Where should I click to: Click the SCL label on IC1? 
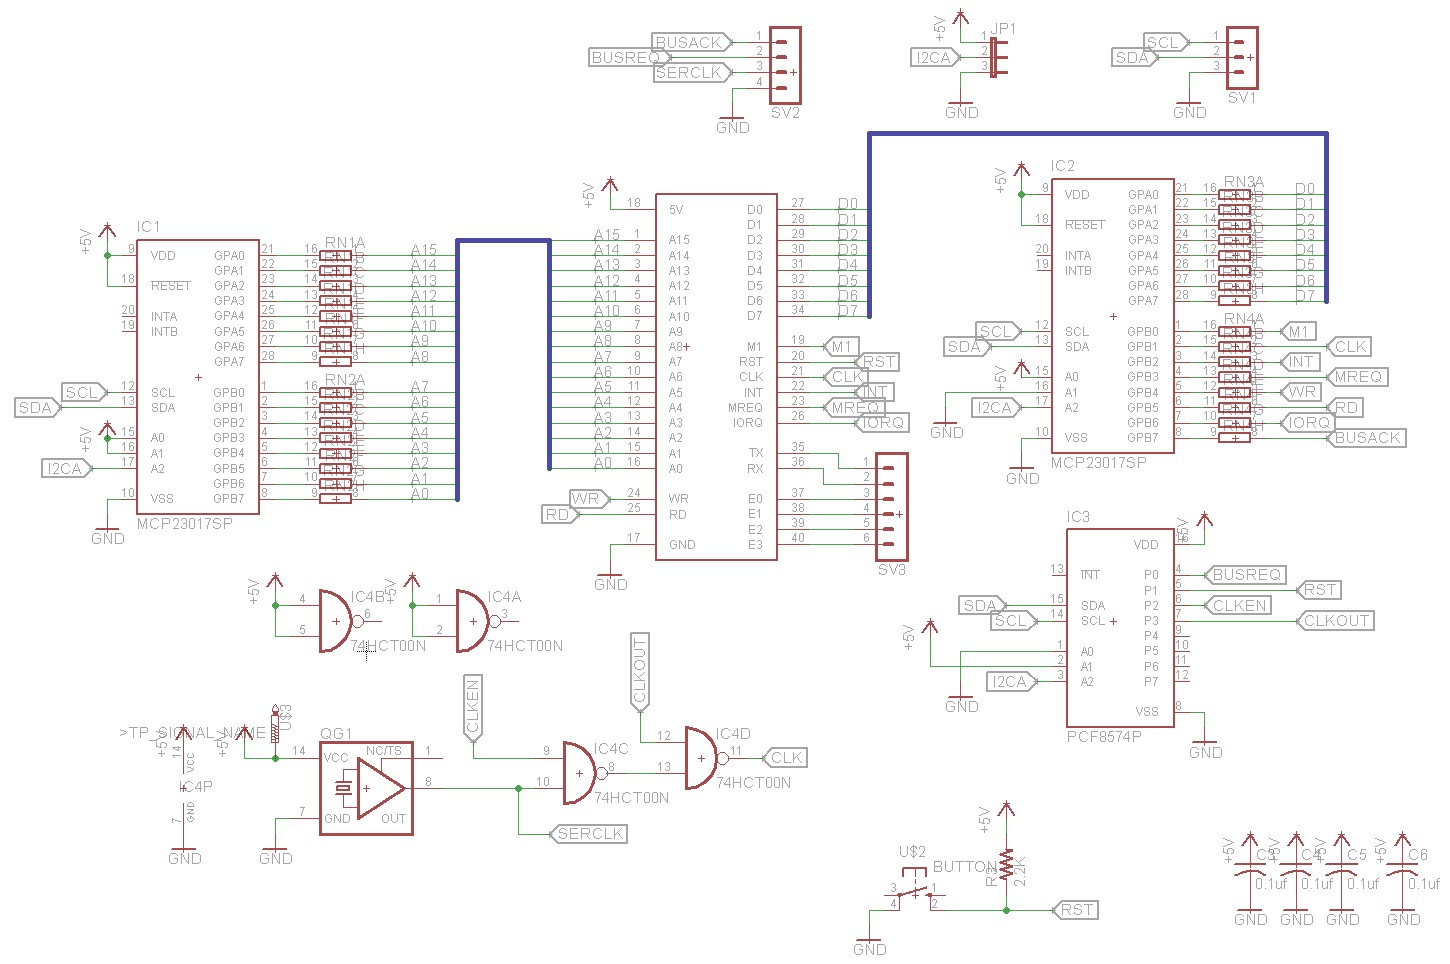click(84, 392)
